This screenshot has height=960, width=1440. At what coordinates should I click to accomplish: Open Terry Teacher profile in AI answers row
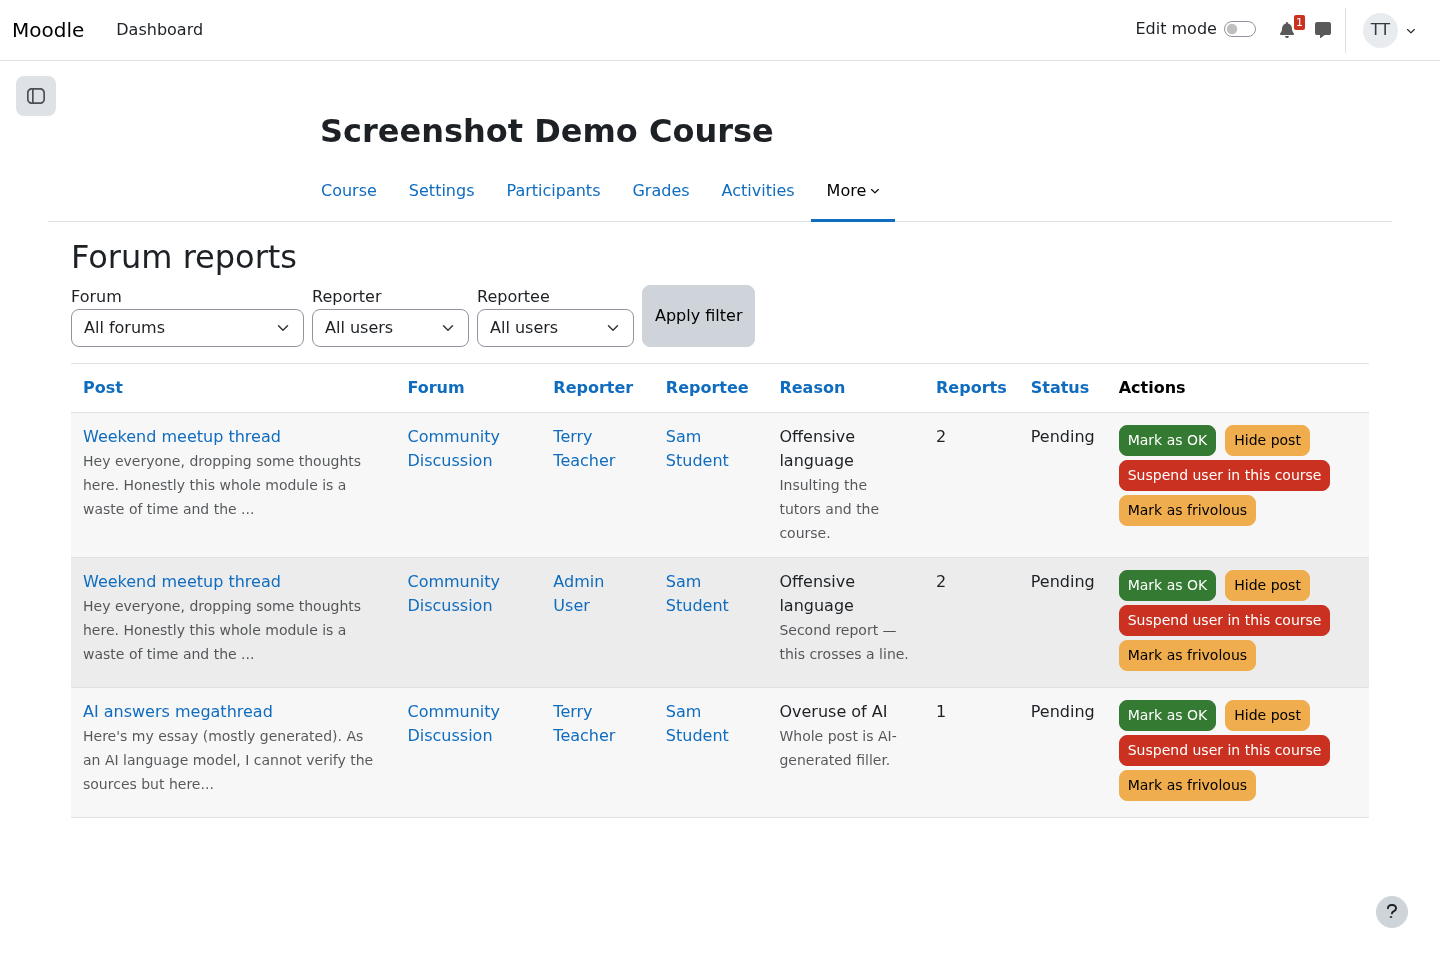(x=584, y=724)
